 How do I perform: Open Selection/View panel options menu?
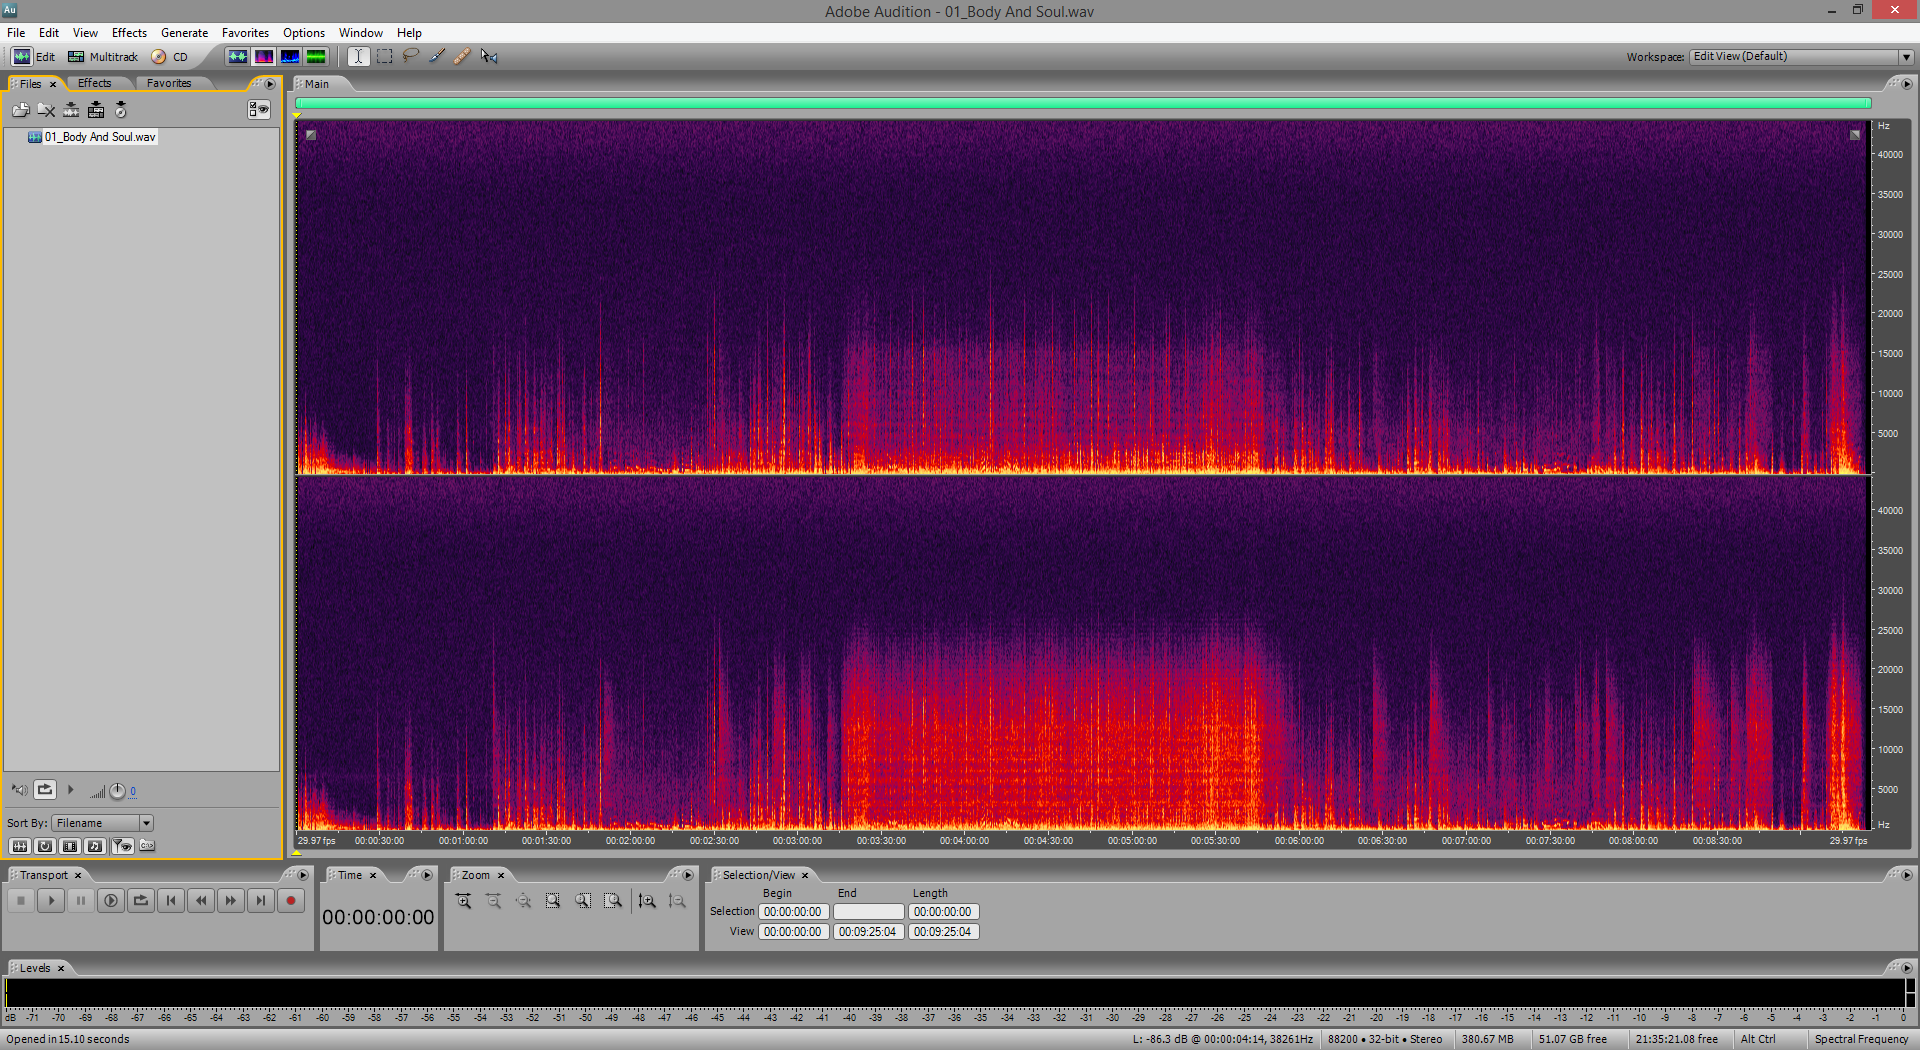point(1906,875)
